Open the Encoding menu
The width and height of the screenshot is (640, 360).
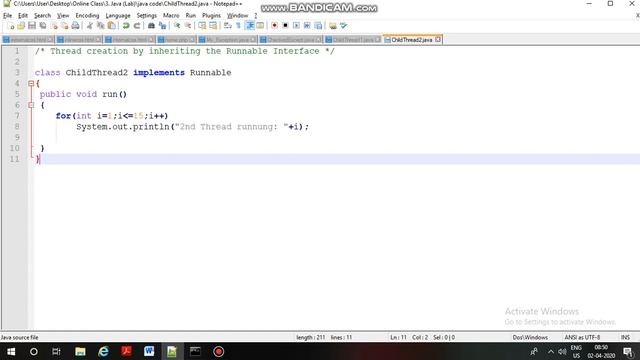(x=87, y=16)
